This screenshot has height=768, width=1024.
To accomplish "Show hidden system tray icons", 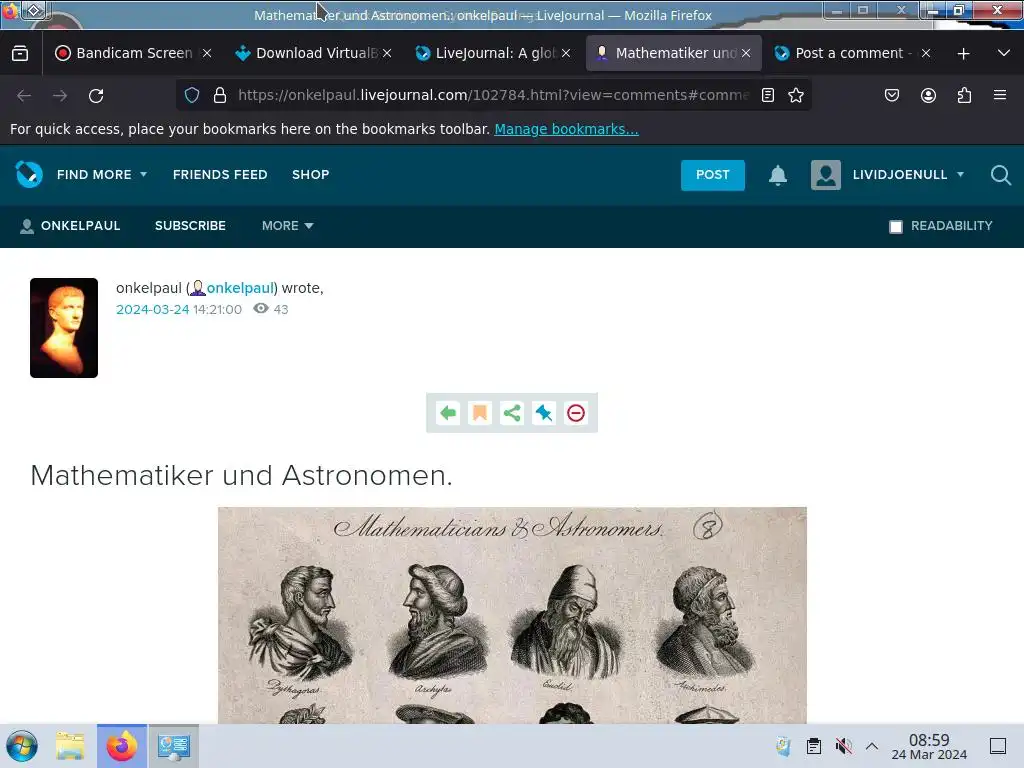I will (872, 746).
